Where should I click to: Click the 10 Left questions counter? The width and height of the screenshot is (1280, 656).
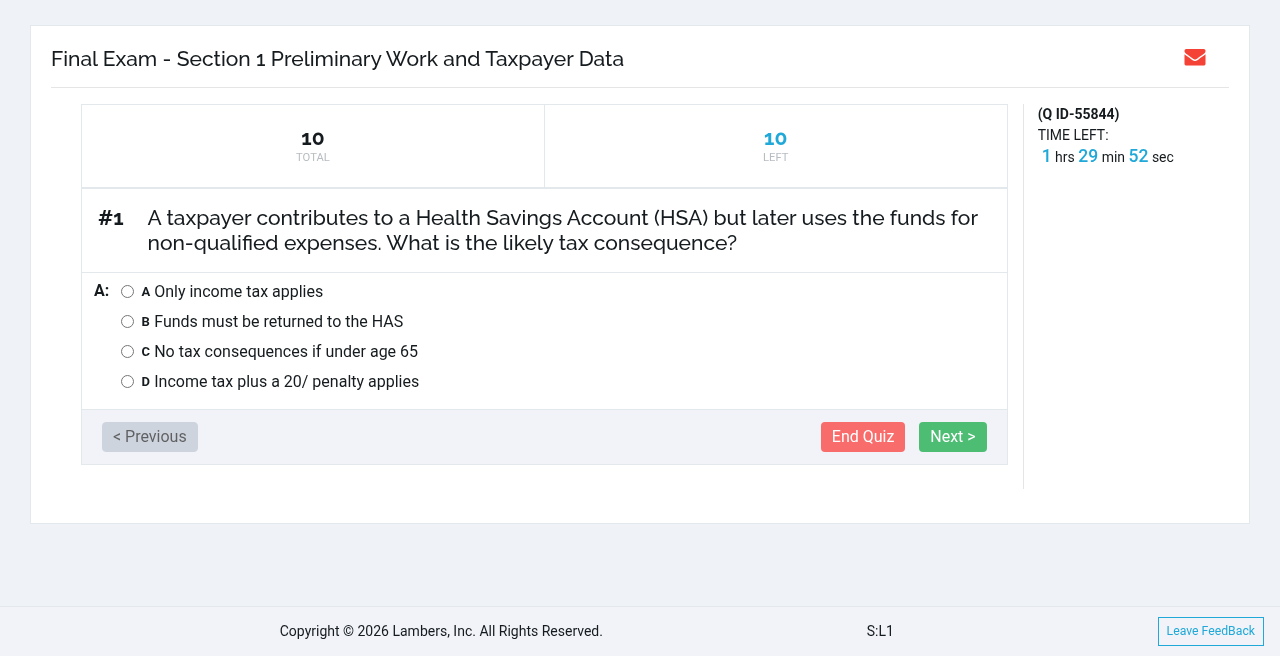[x=776, y=146]
